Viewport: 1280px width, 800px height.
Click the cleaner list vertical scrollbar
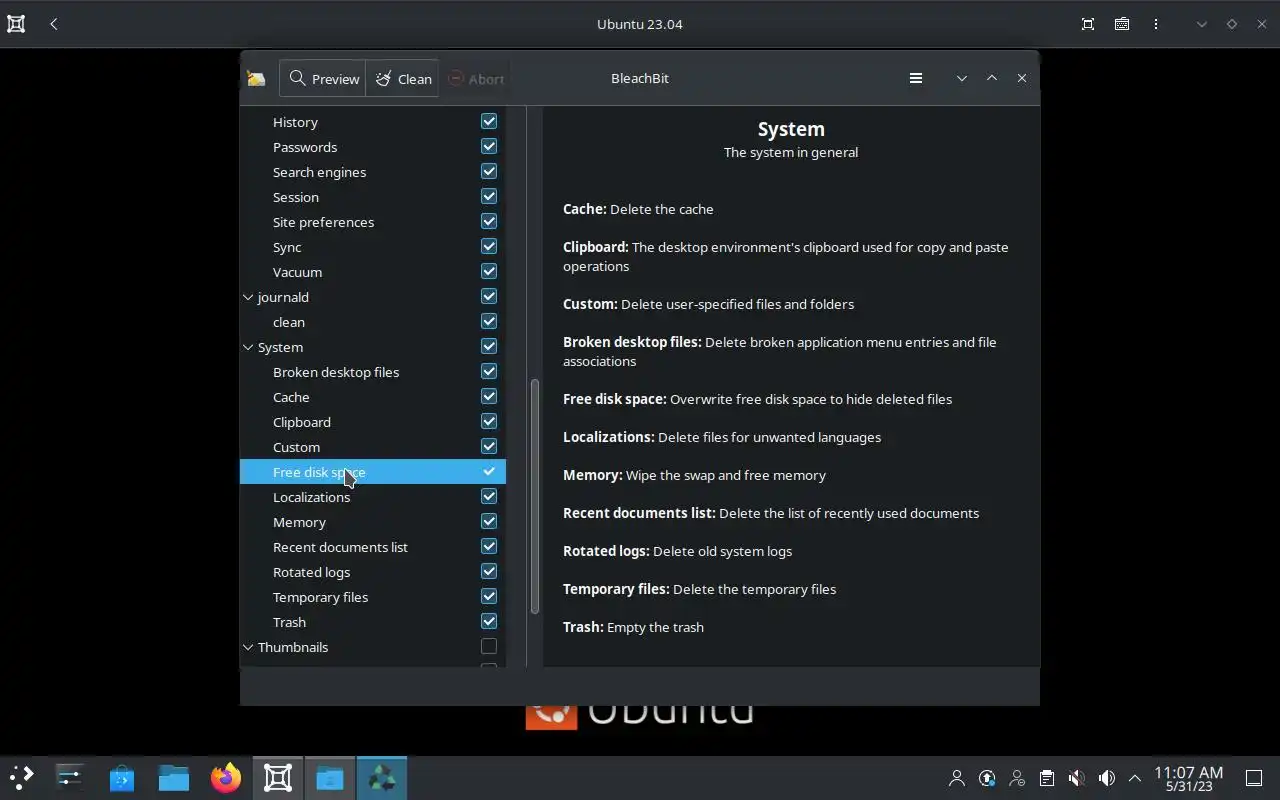coord(535,496)
